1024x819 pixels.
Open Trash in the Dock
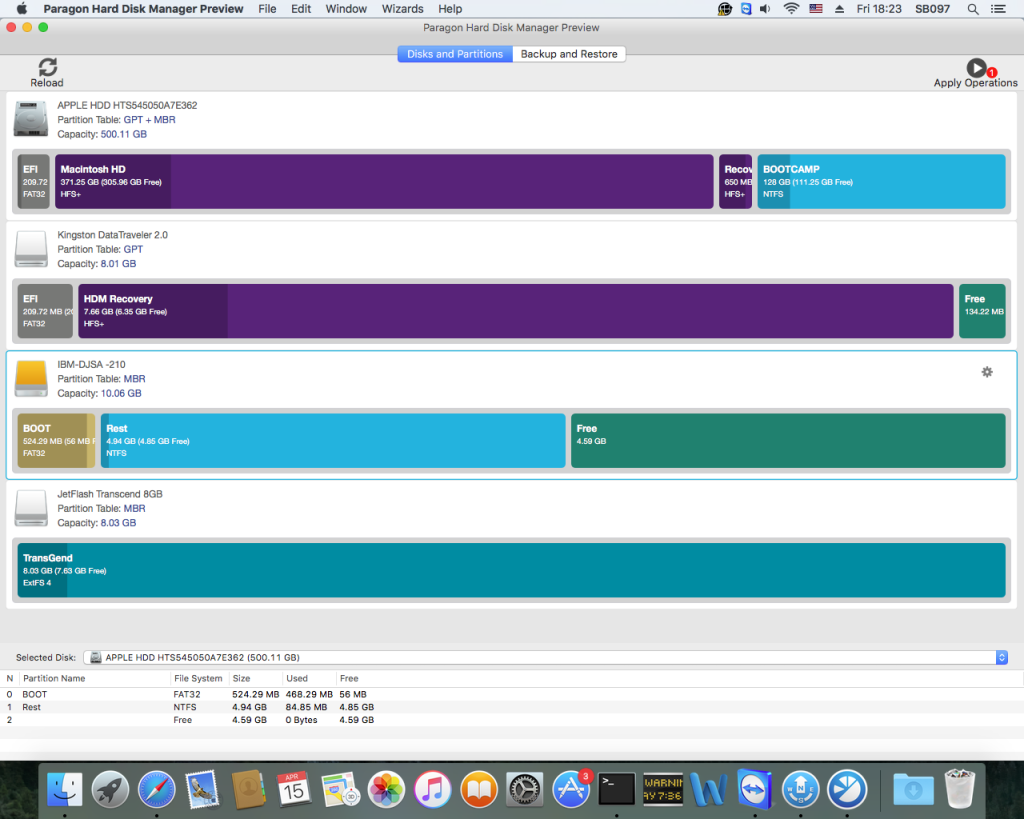[959, 789]
